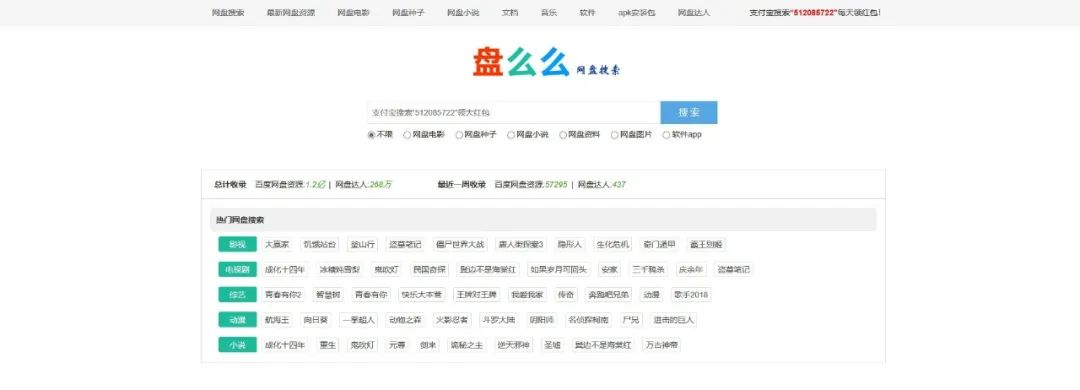Open the 元尊 tag
This screenshot has height=390, width=1080.
point(397,345)
